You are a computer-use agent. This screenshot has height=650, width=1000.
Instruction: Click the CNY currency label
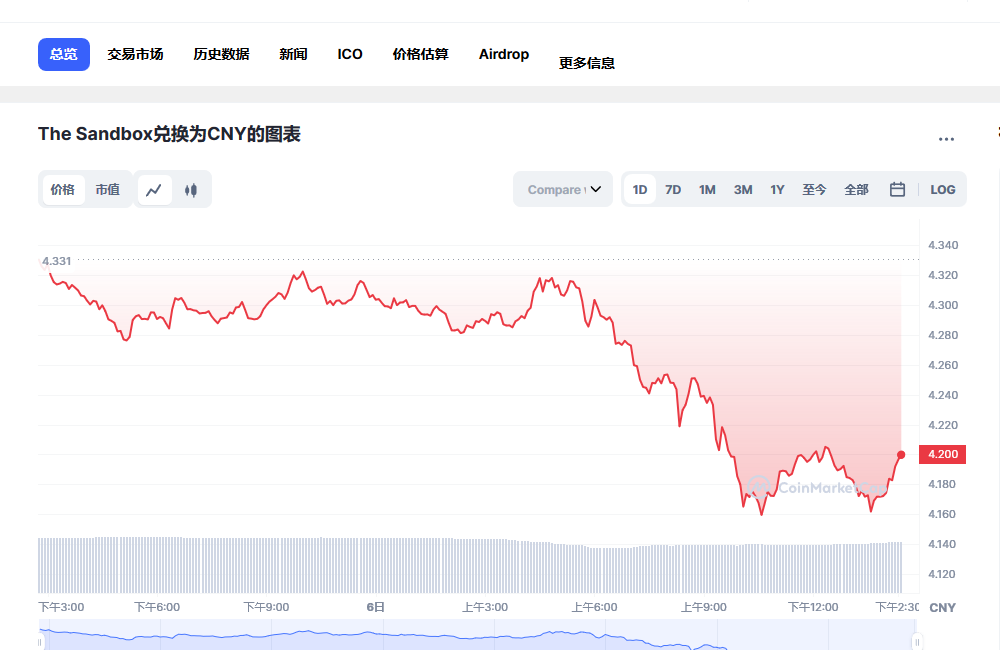coord(943,608)
